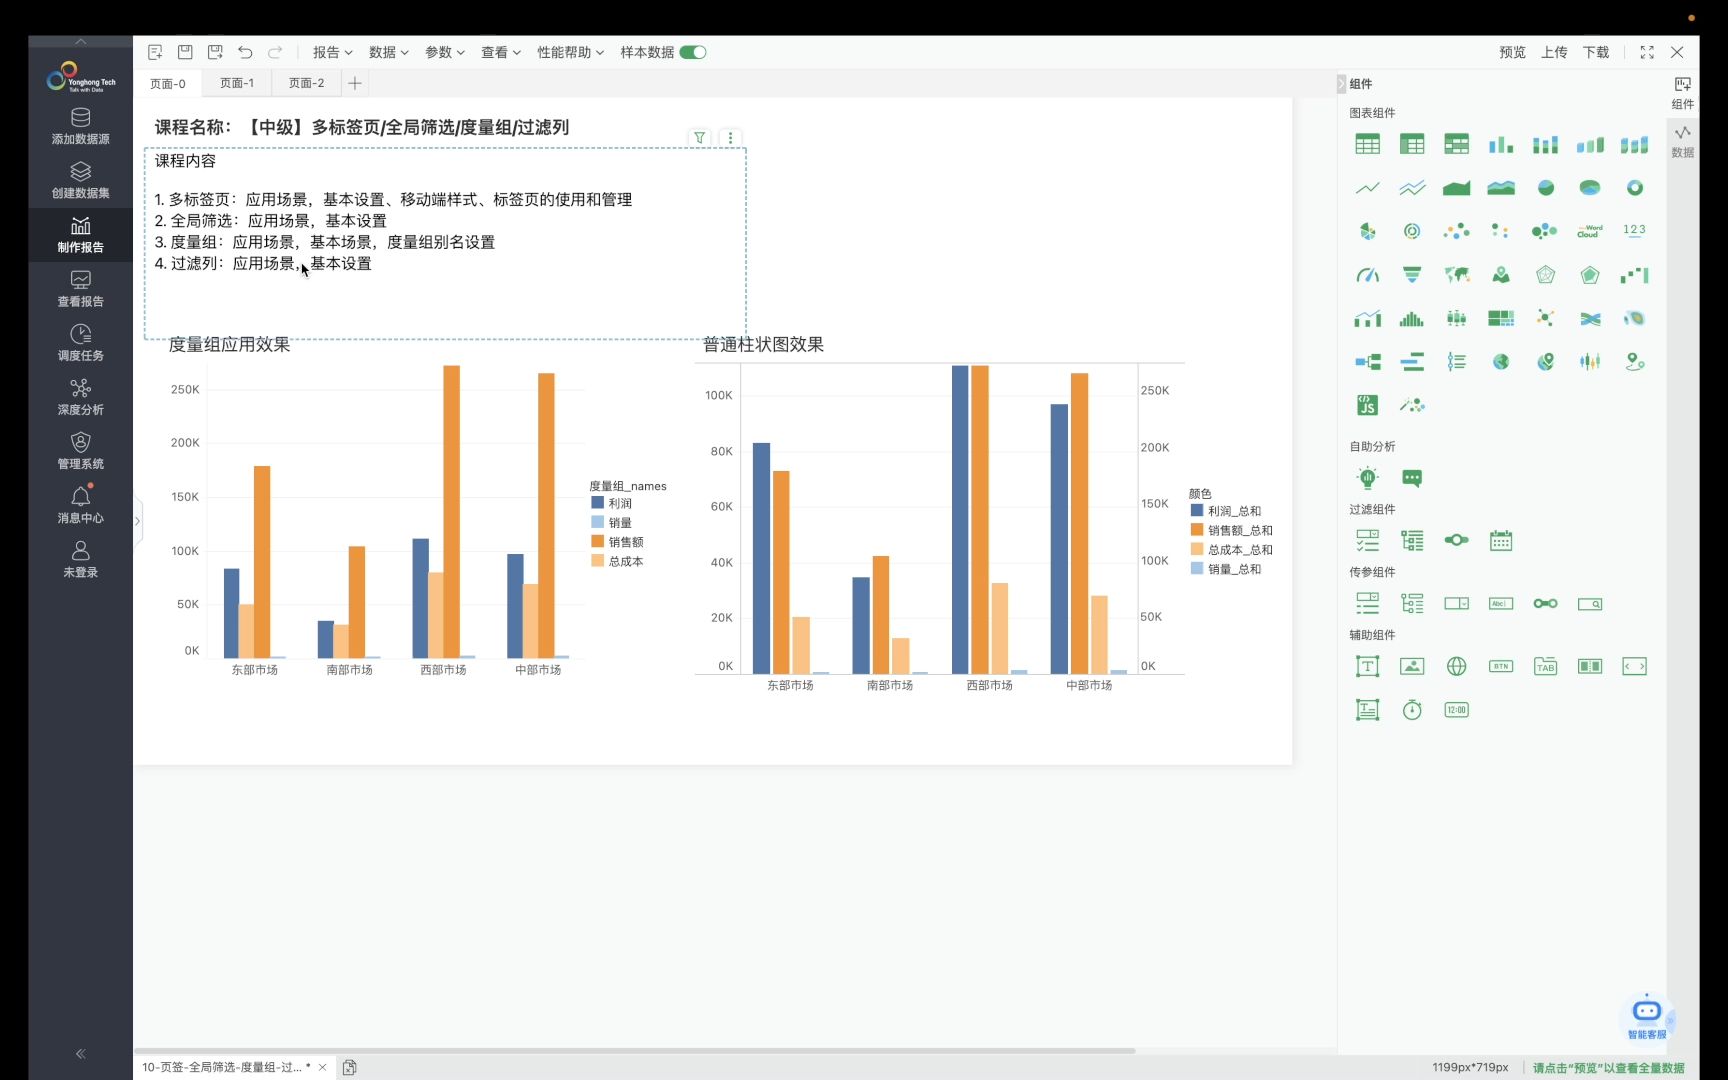
Task: Add the date calendar filter component
Action: click(1500, 541)
